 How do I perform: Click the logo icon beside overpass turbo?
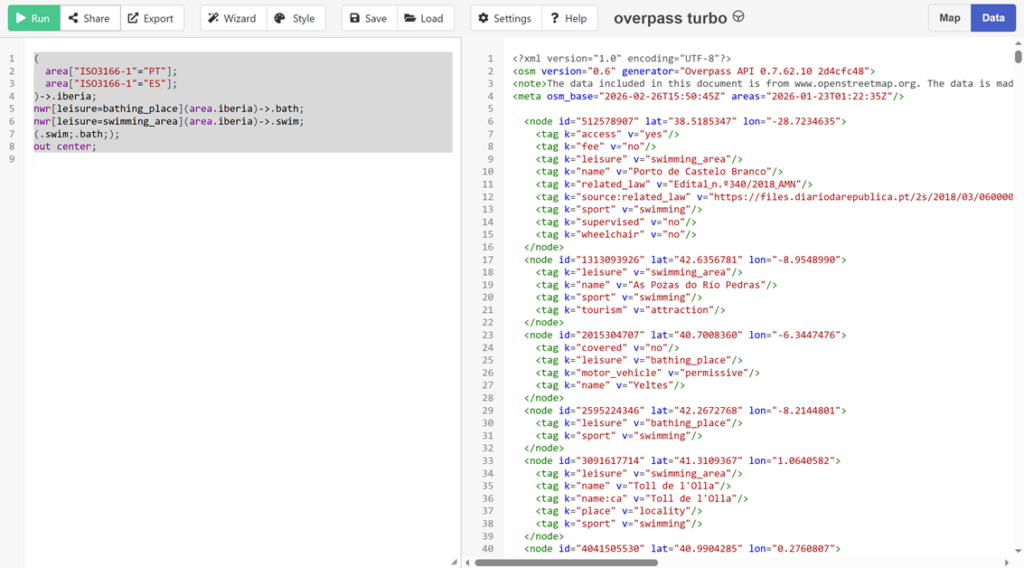point(739,17)
